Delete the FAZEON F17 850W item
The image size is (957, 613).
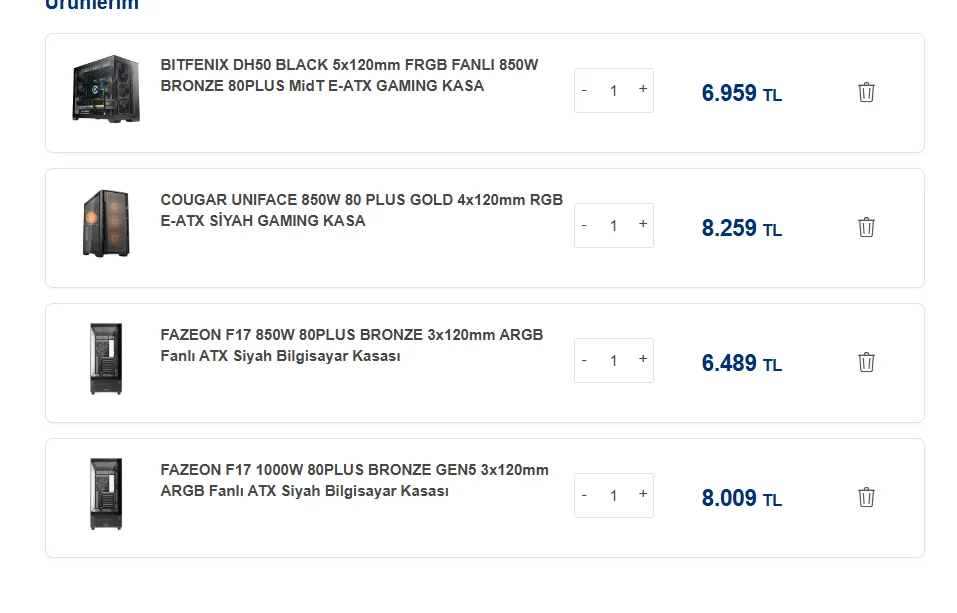click(x=866, y=362)
